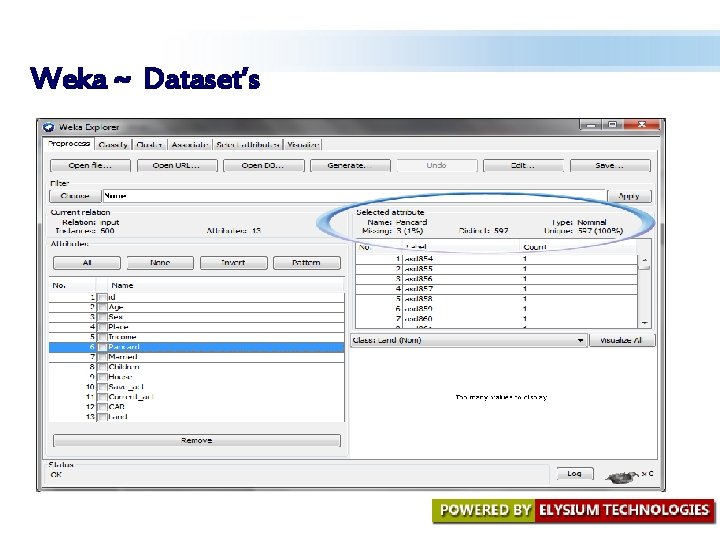
Task: Apply the selected filter
Action: pos(629,196)
